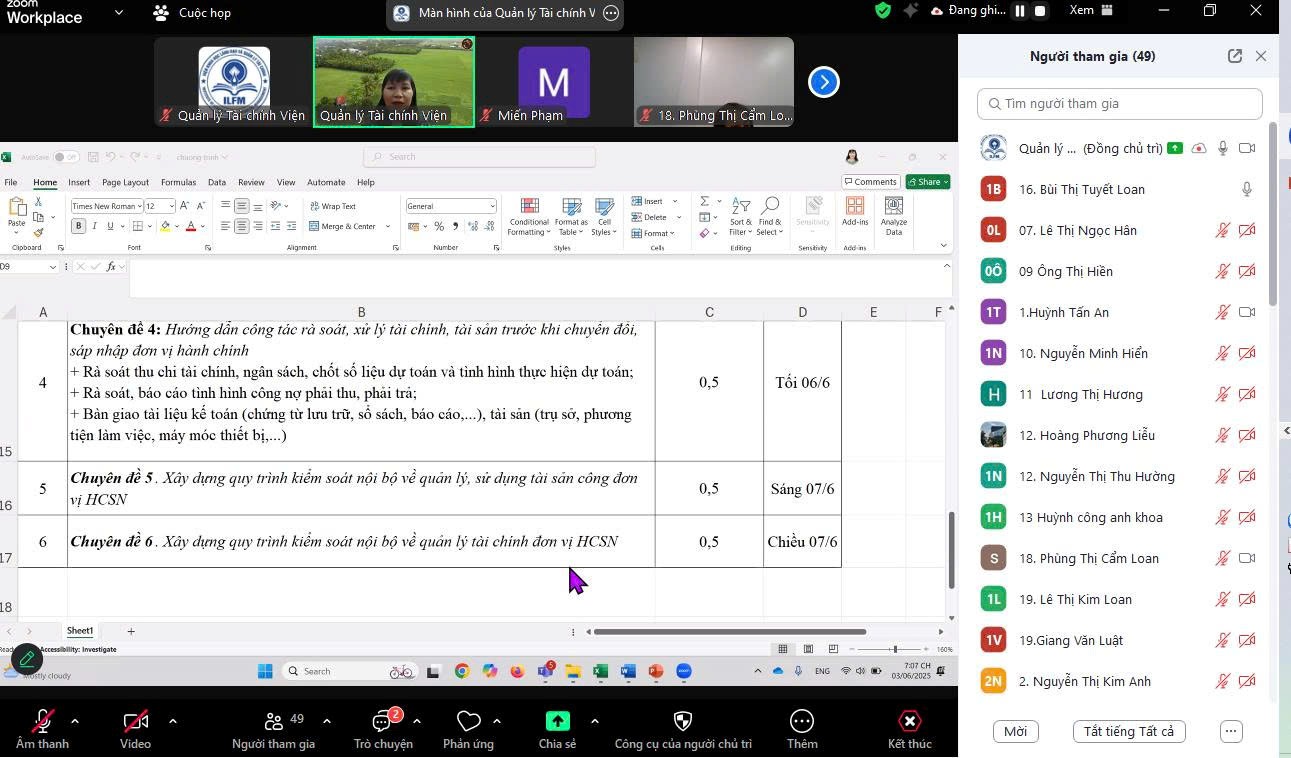
Task: Expand audio options arrow beside Âm thanh
Action: (x=75, y=721)
